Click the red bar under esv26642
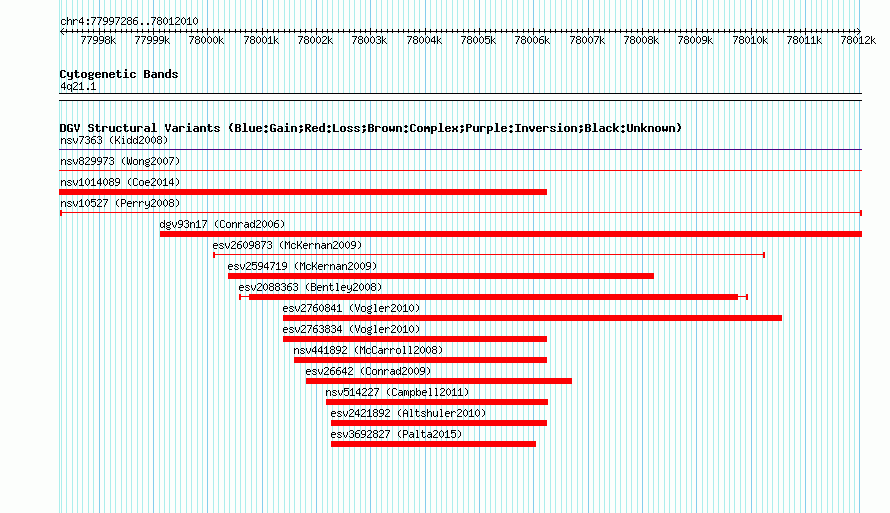Viewport: 890px width, 513px height. point(439,381)
